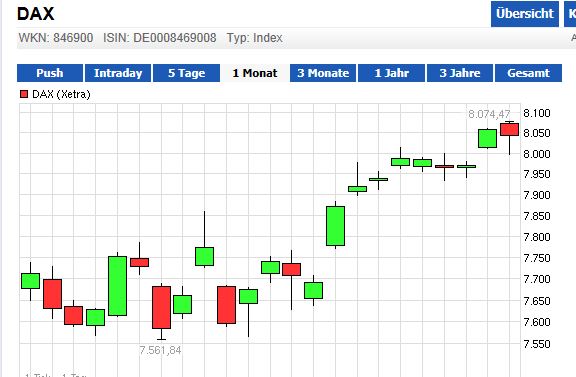576x377 pixels.
Task: Click the Typ: Index label
Action: point(255,38)
